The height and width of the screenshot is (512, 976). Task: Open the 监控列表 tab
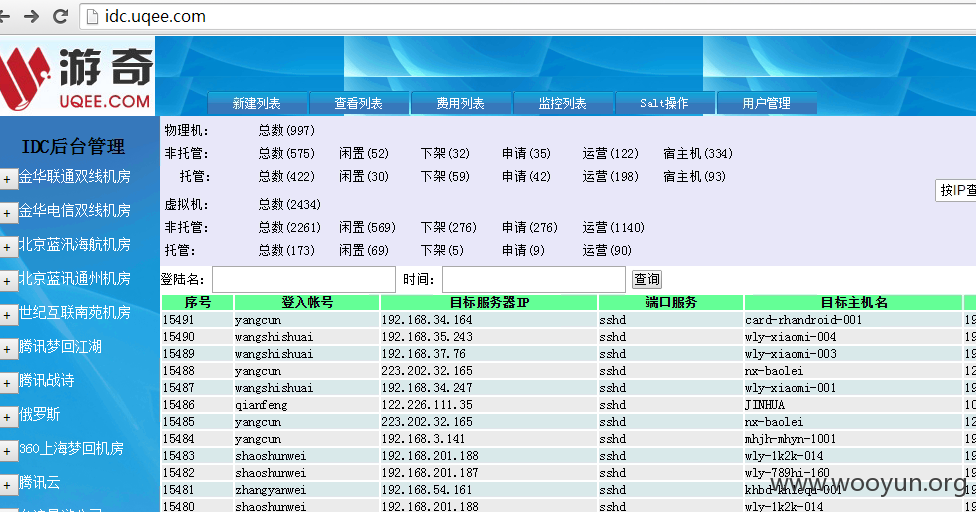563,103
